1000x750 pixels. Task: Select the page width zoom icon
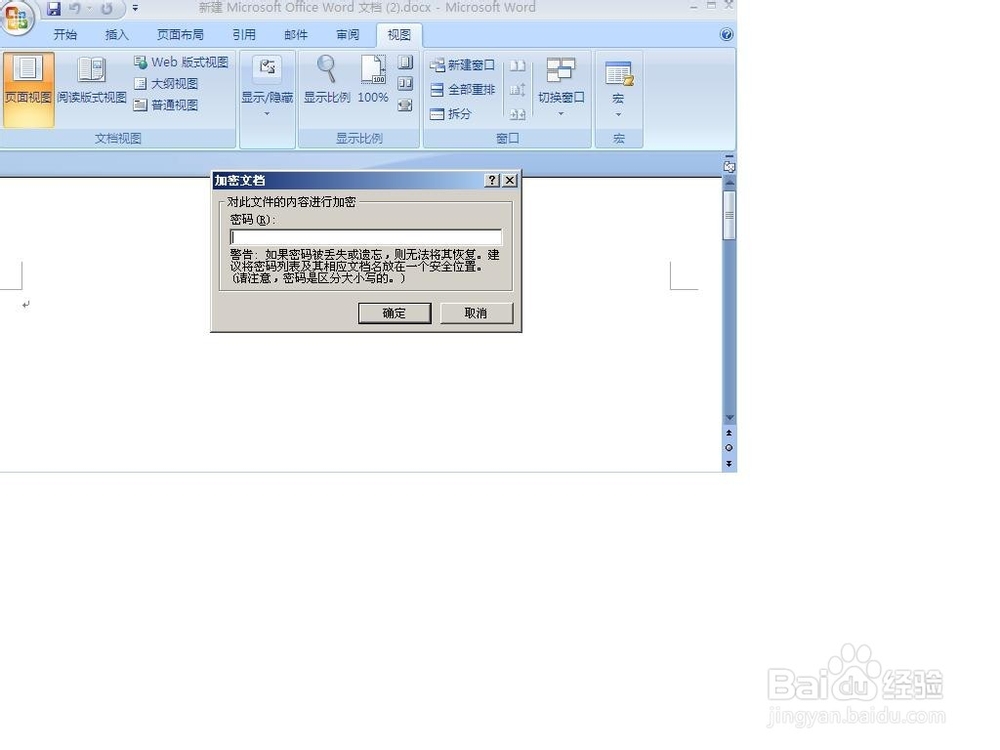[406, 105]
